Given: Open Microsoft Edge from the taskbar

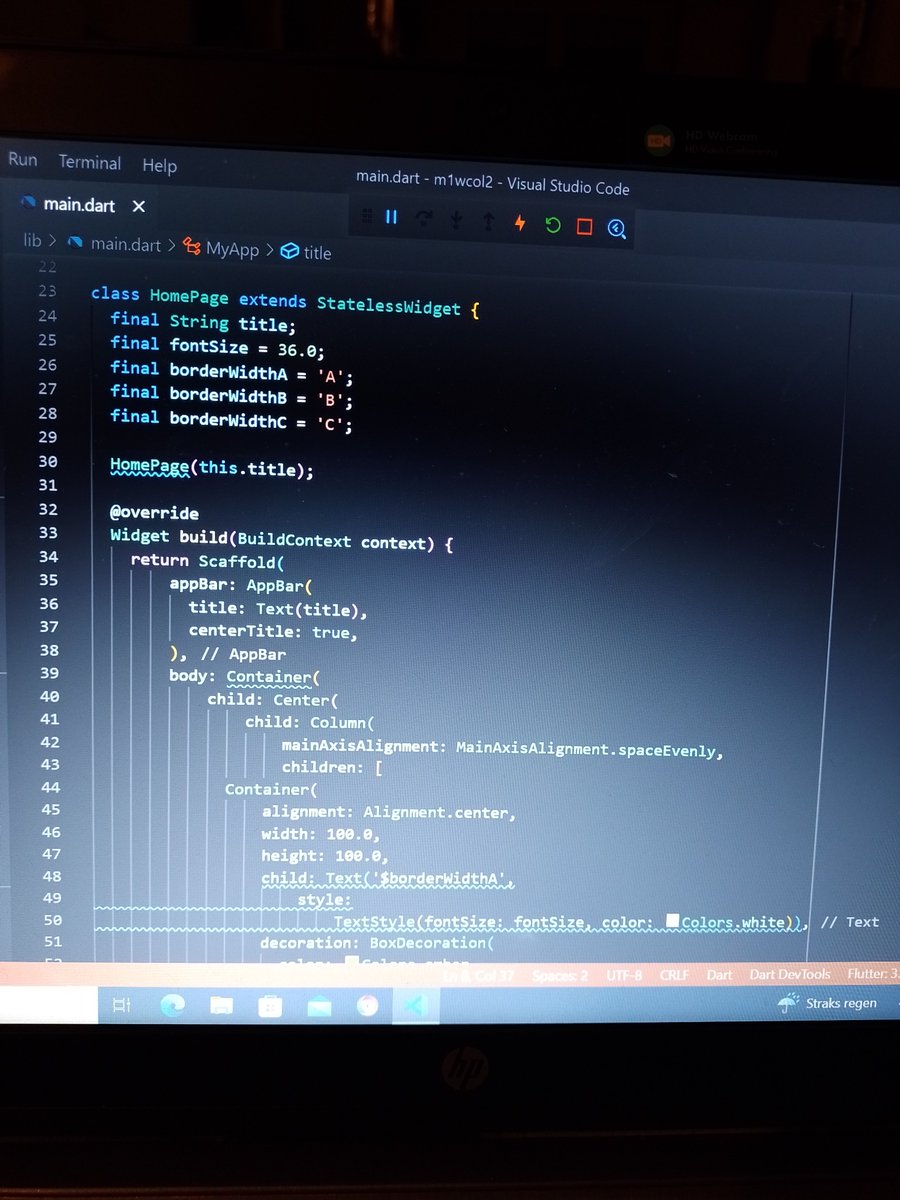Looking at the screenshot, I should tap(173, 1005).
